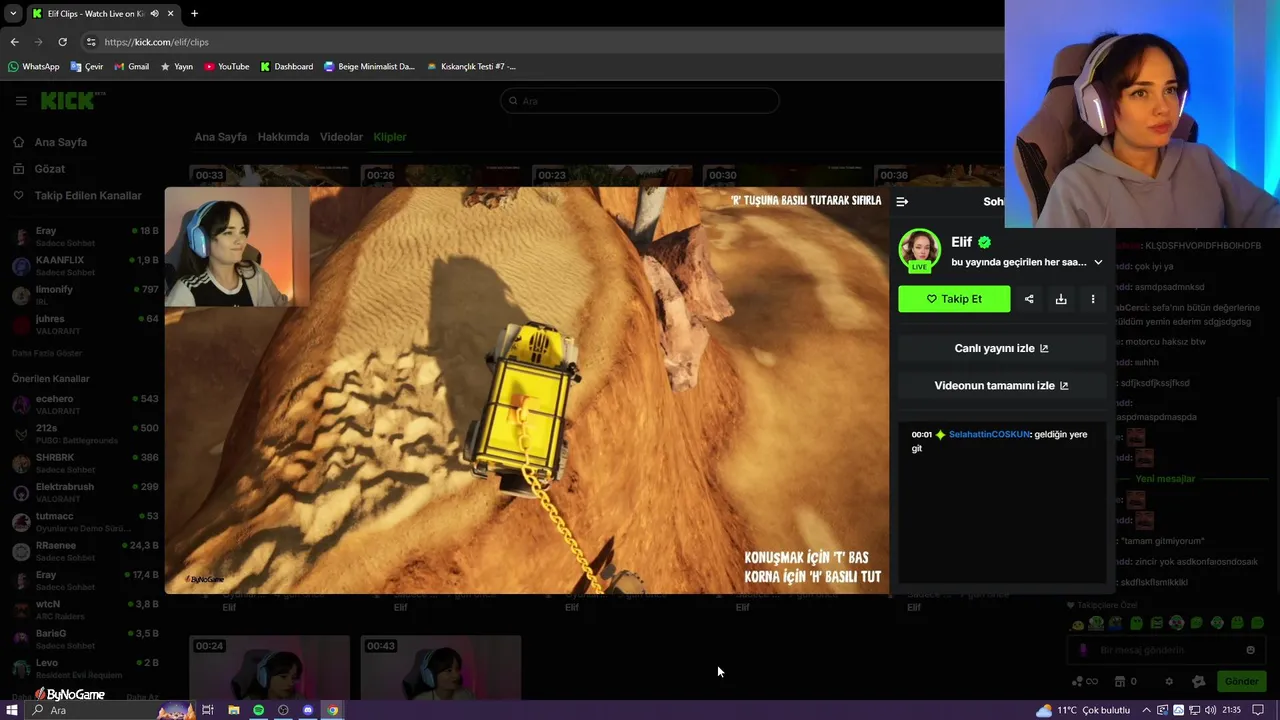Screen dimensions: 1280x720
Task: Open the 00:24 clip thumbnail
Action: 270,667
